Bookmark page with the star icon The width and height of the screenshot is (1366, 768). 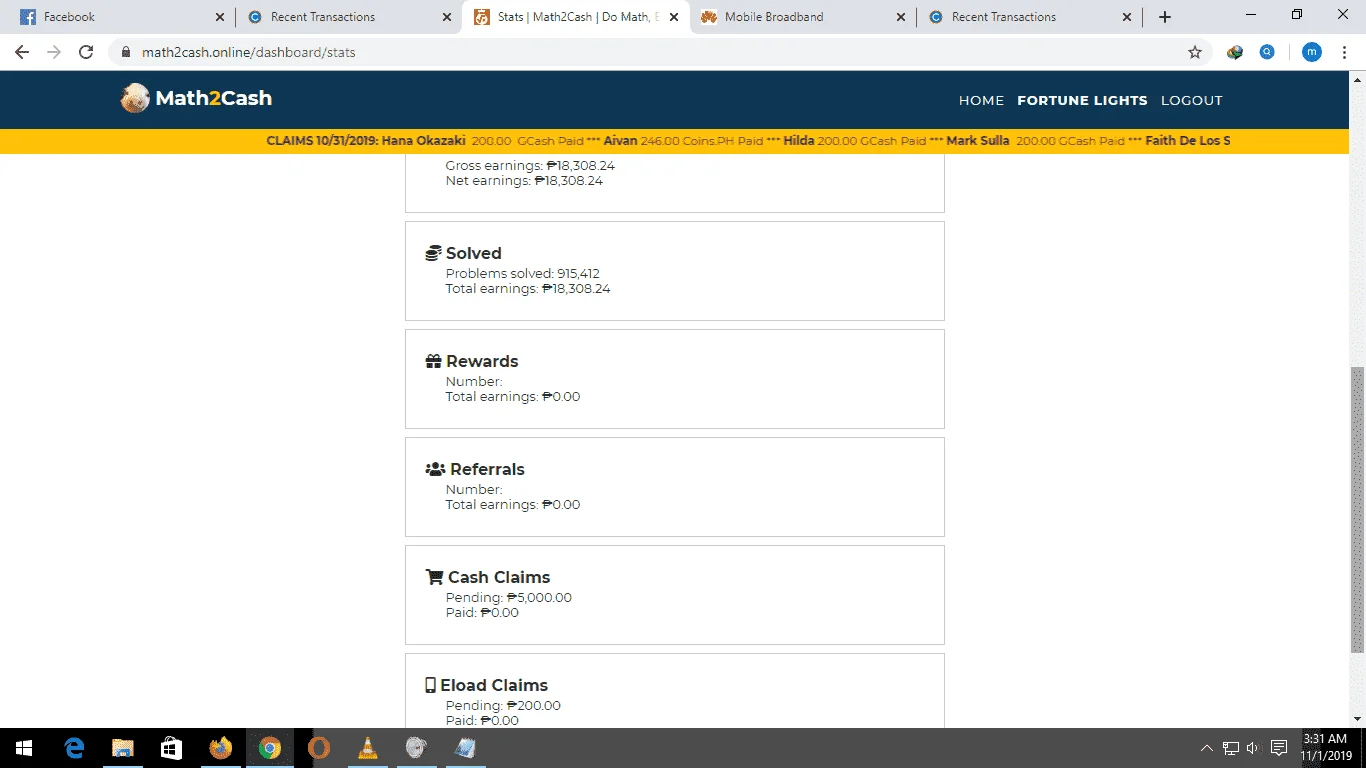tap(1194, 52)
